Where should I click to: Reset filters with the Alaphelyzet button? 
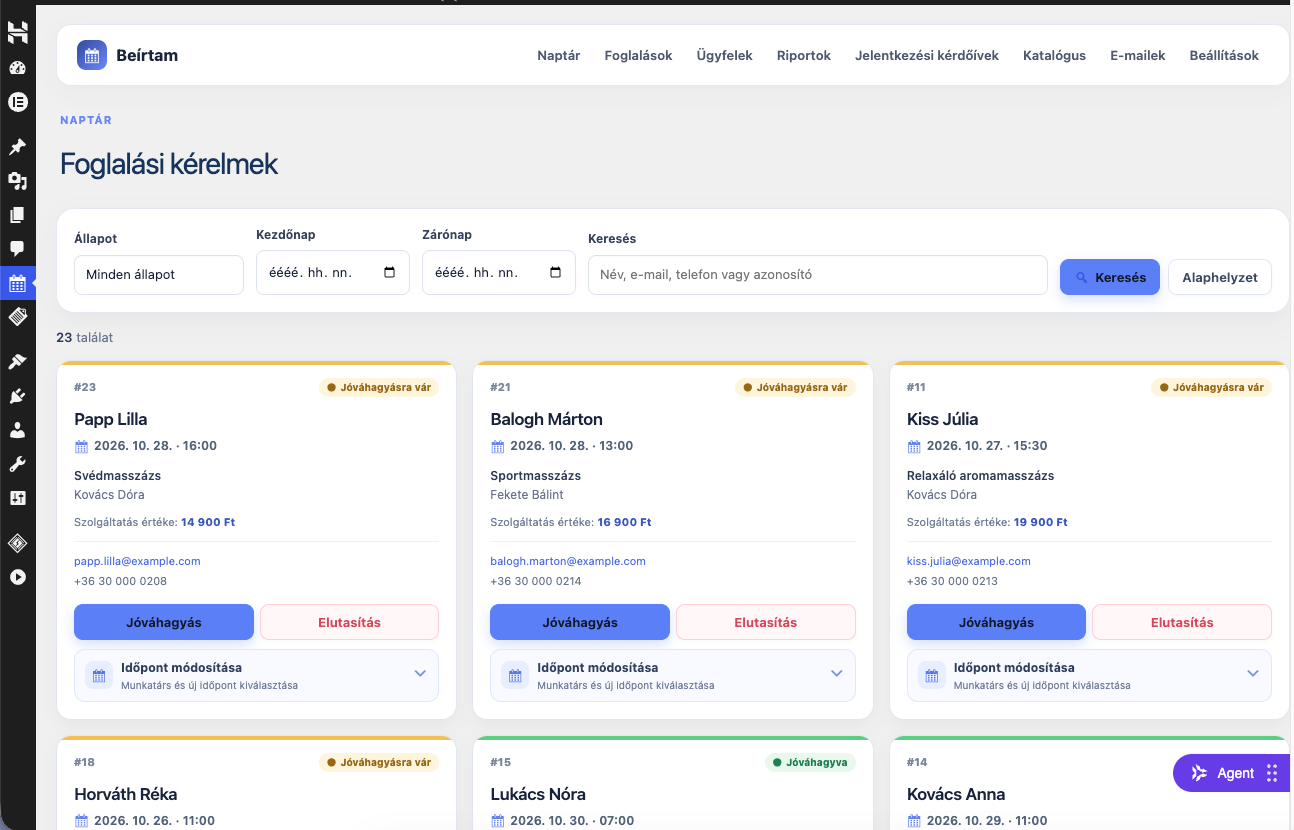pos(1220,277)
